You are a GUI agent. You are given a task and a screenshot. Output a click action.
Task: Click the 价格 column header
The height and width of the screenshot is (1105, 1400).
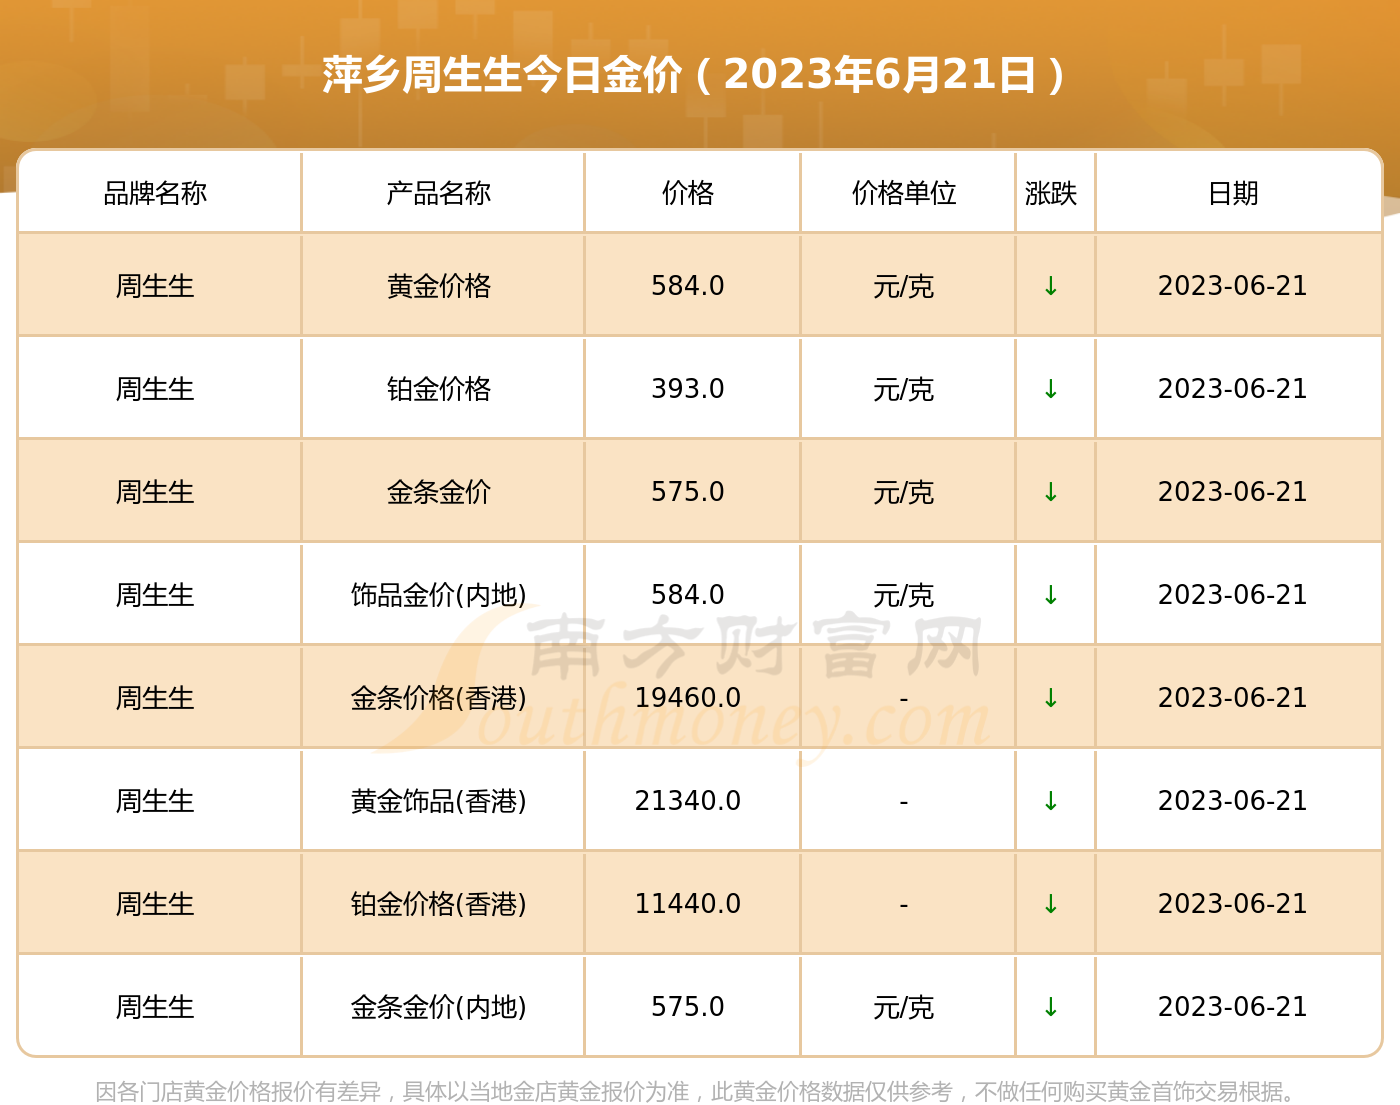688,193
